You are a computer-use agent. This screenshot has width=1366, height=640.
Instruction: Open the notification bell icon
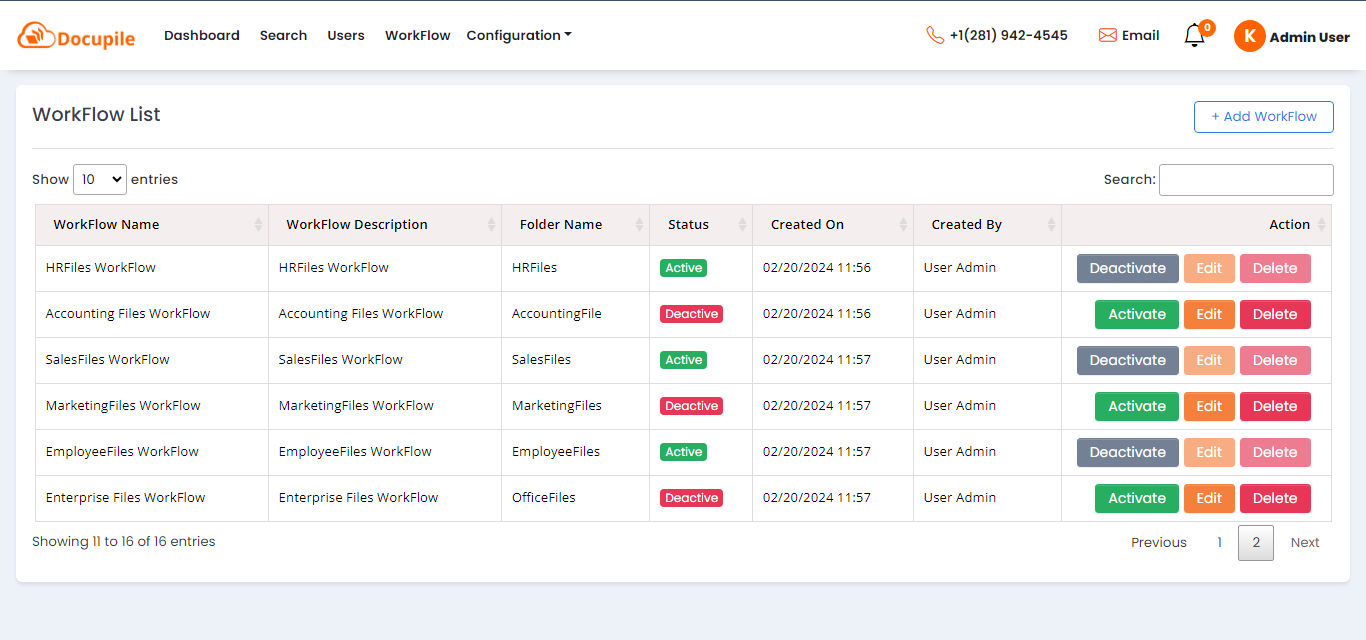[x=1194, y=36]
